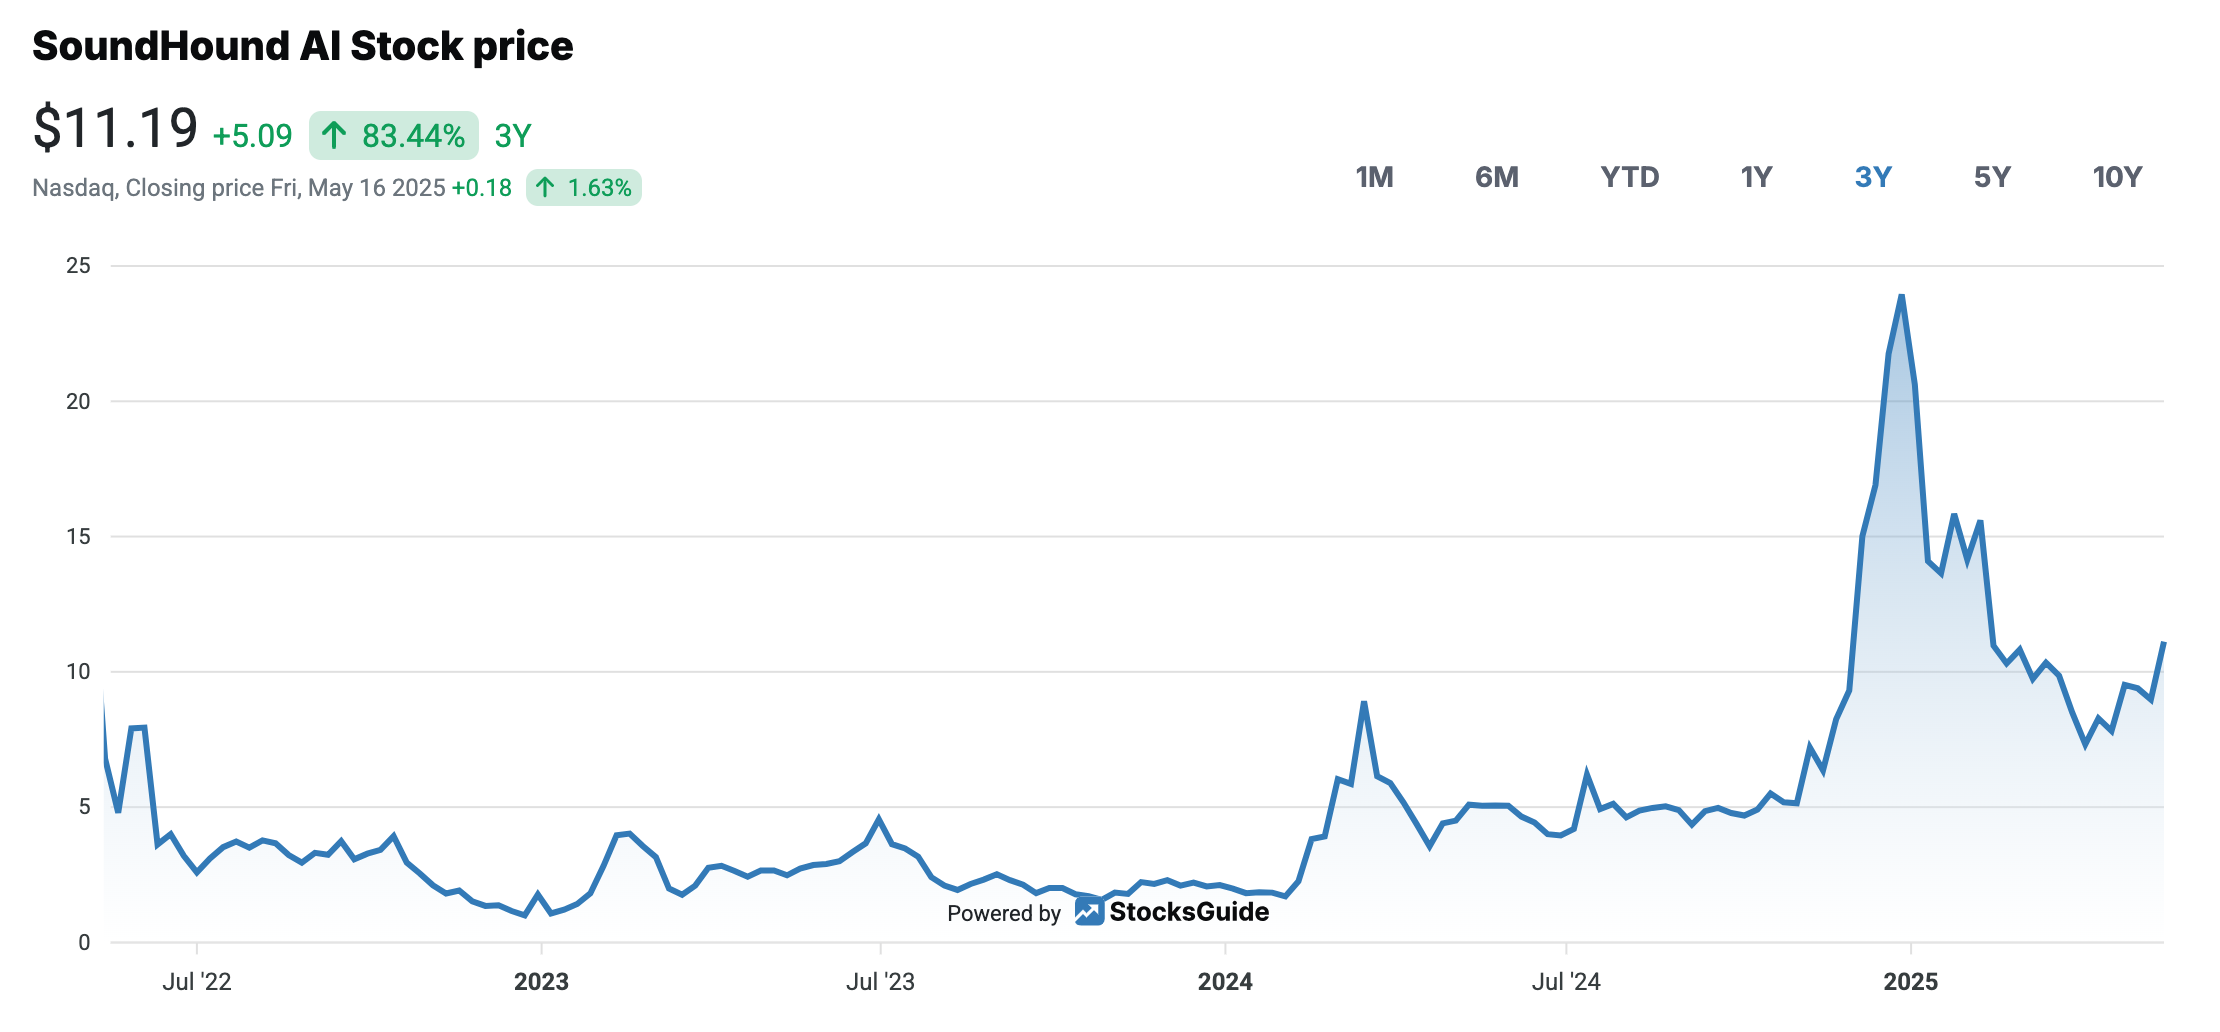Screen dimensions: 2220x1032
Task: Click the +5.09 change value
Action: (252, 136)
